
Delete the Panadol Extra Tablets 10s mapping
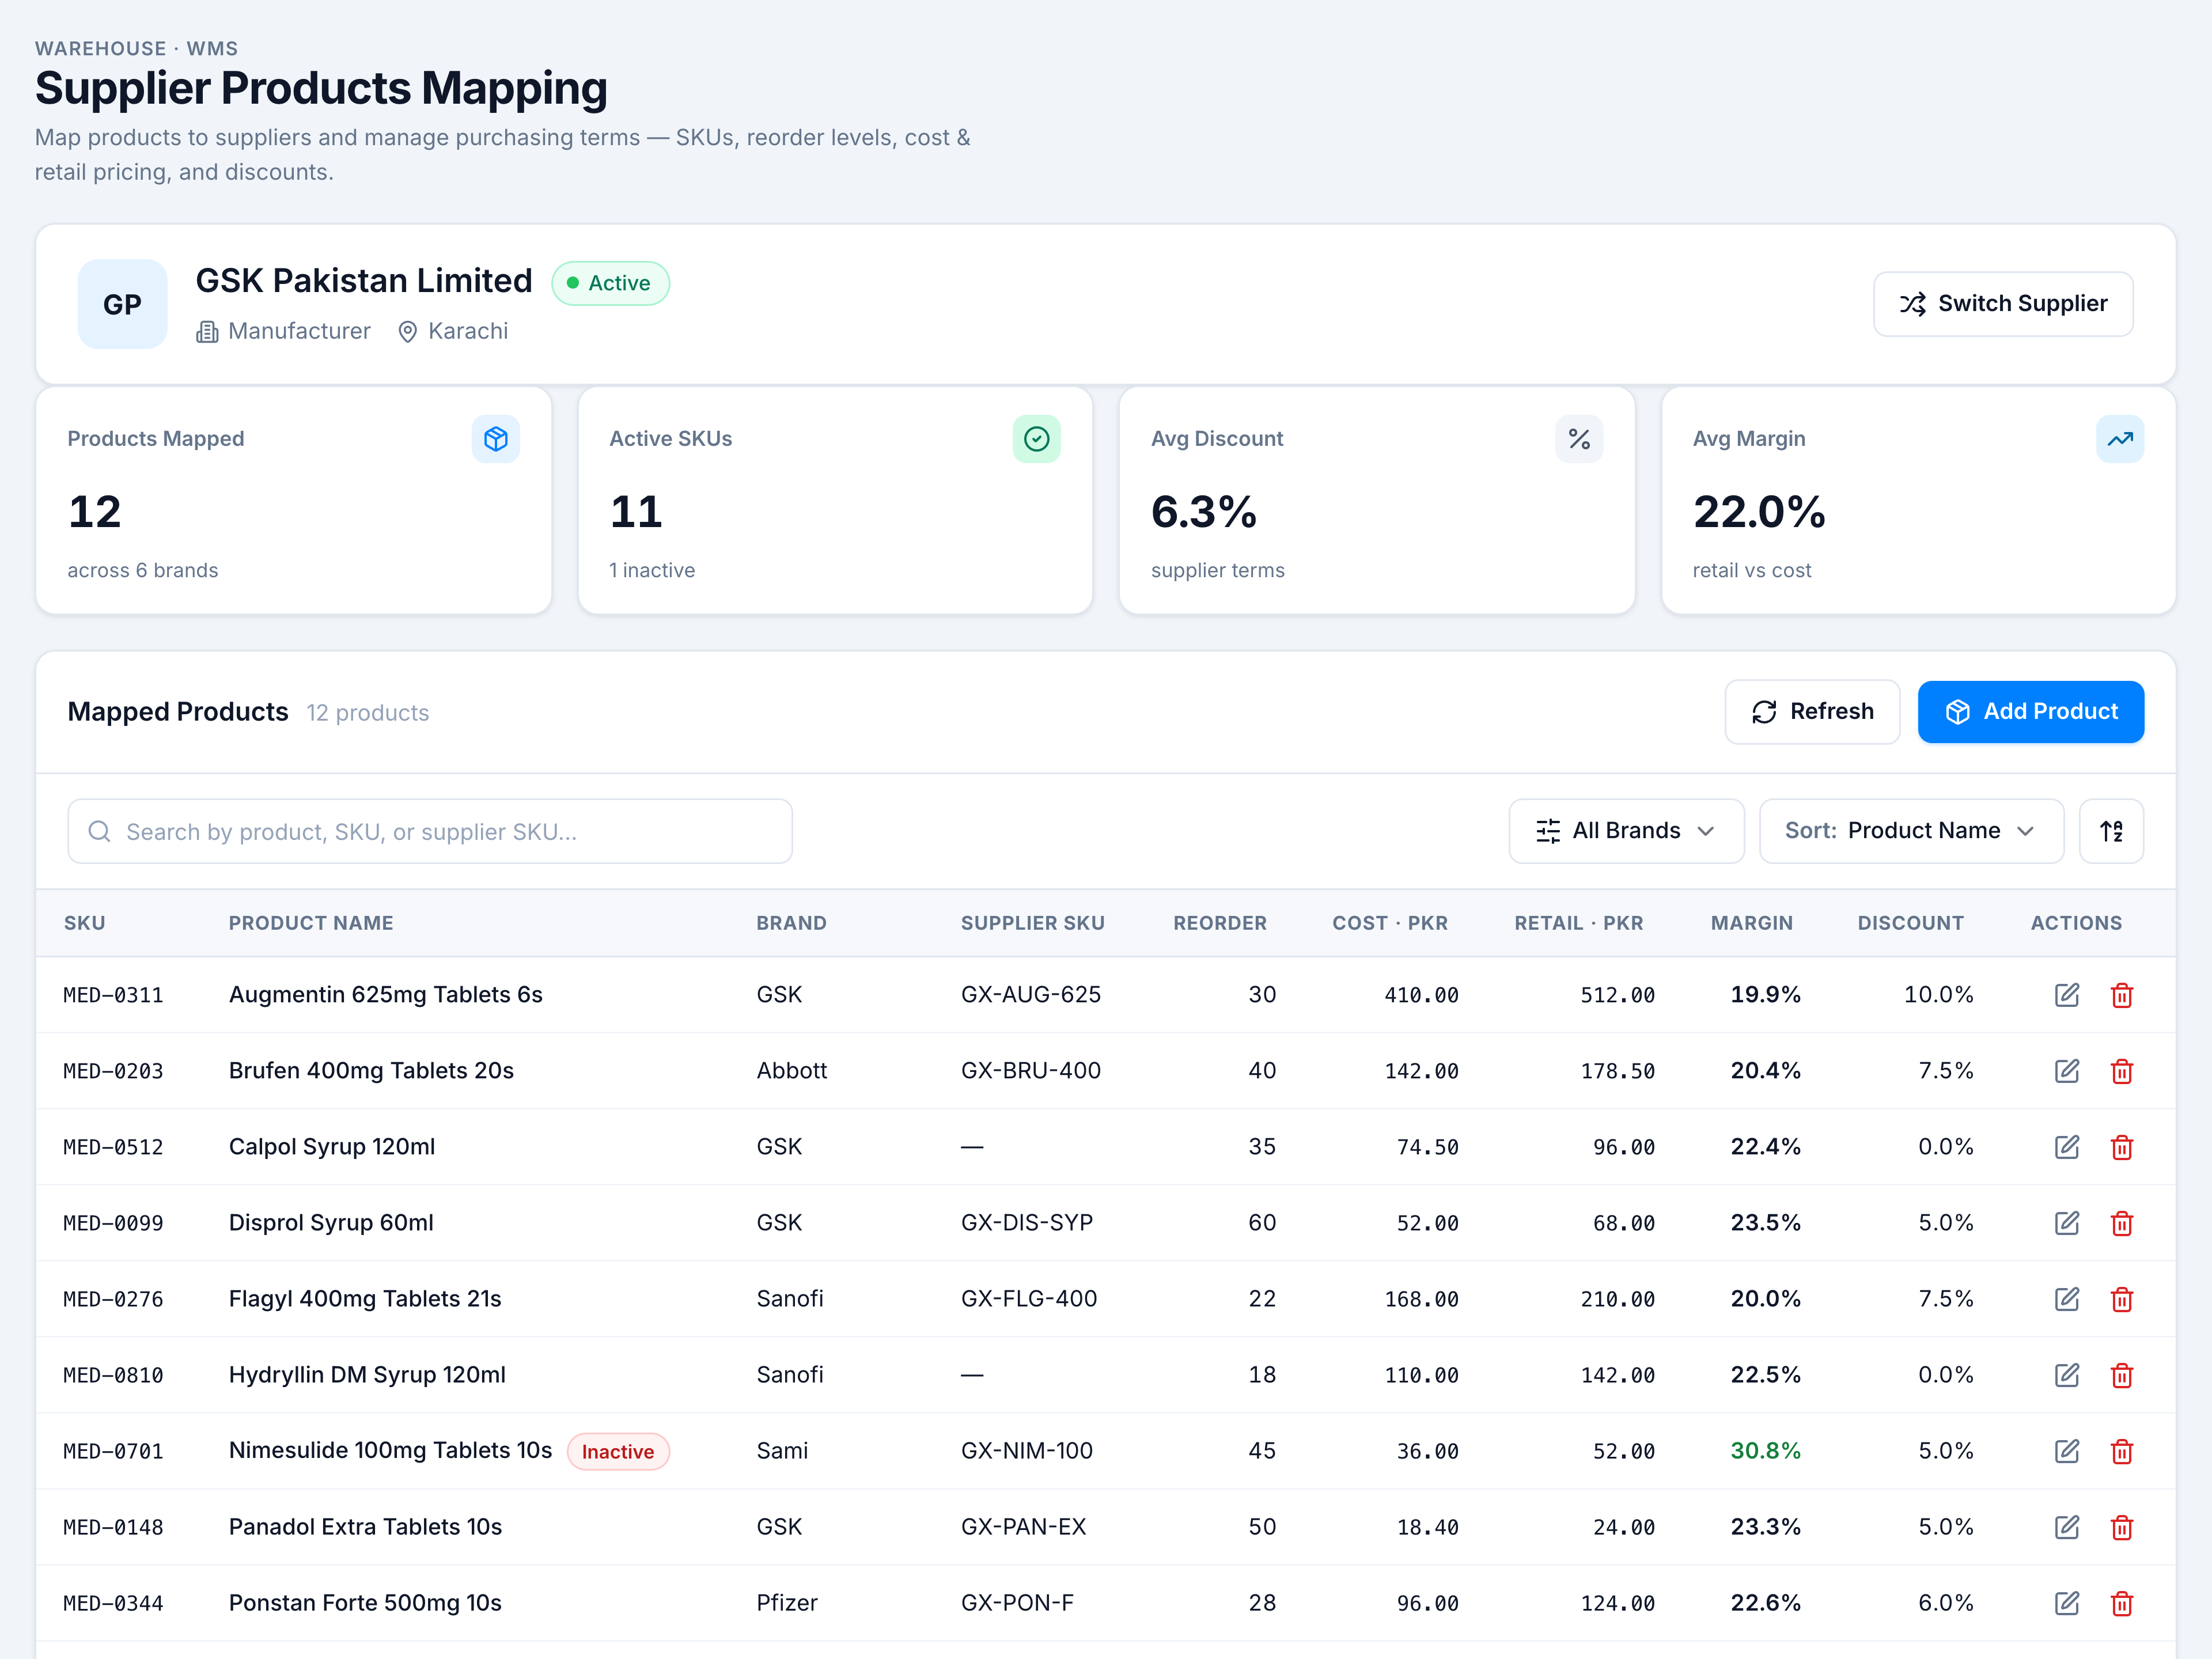coord(2121,1527)
